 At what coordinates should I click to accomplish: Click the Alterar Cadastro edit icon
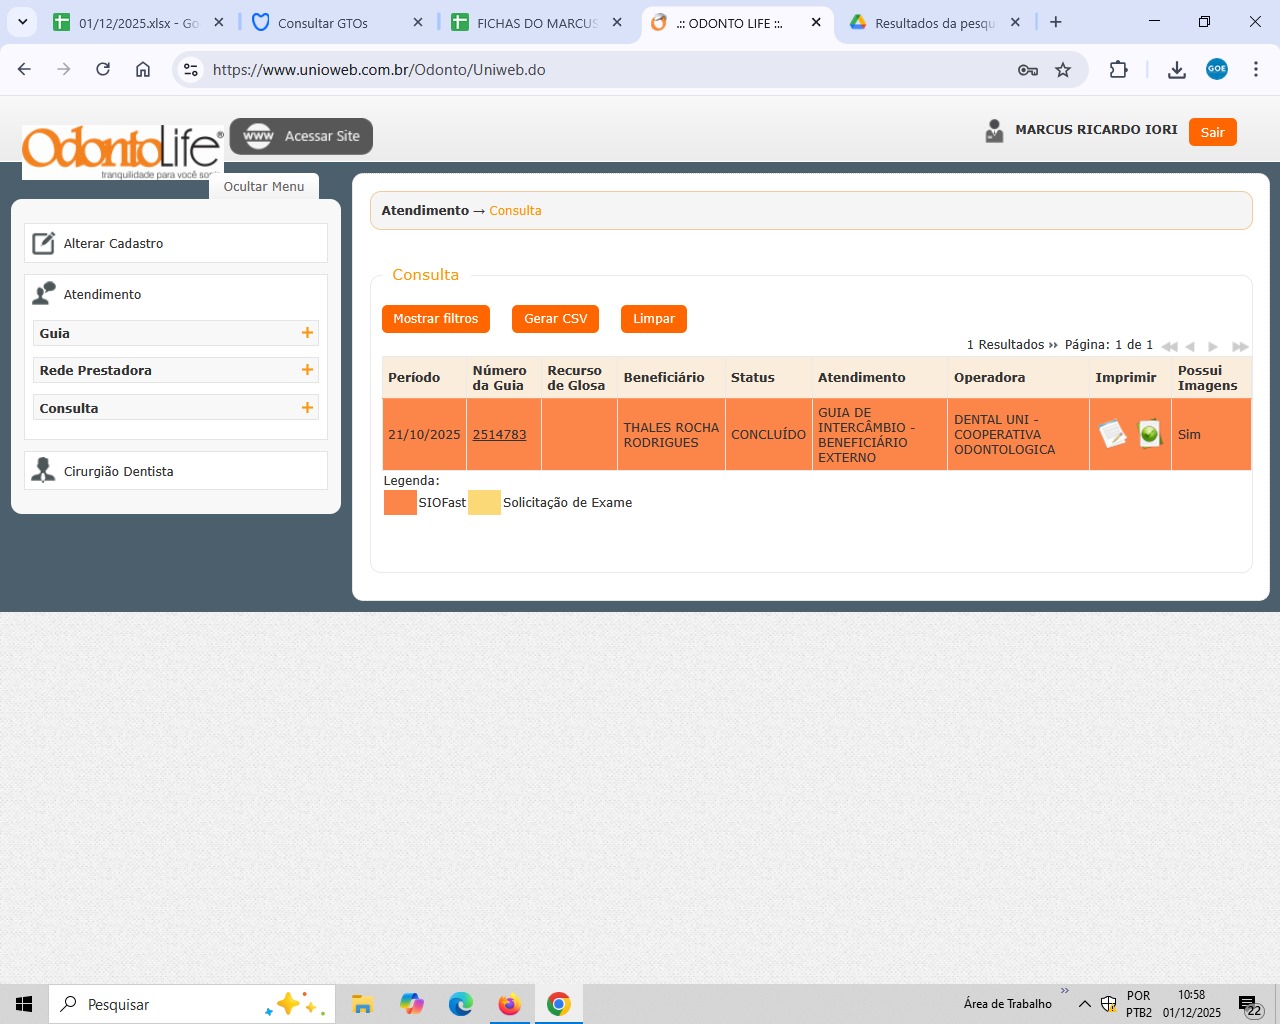point(44,243)
